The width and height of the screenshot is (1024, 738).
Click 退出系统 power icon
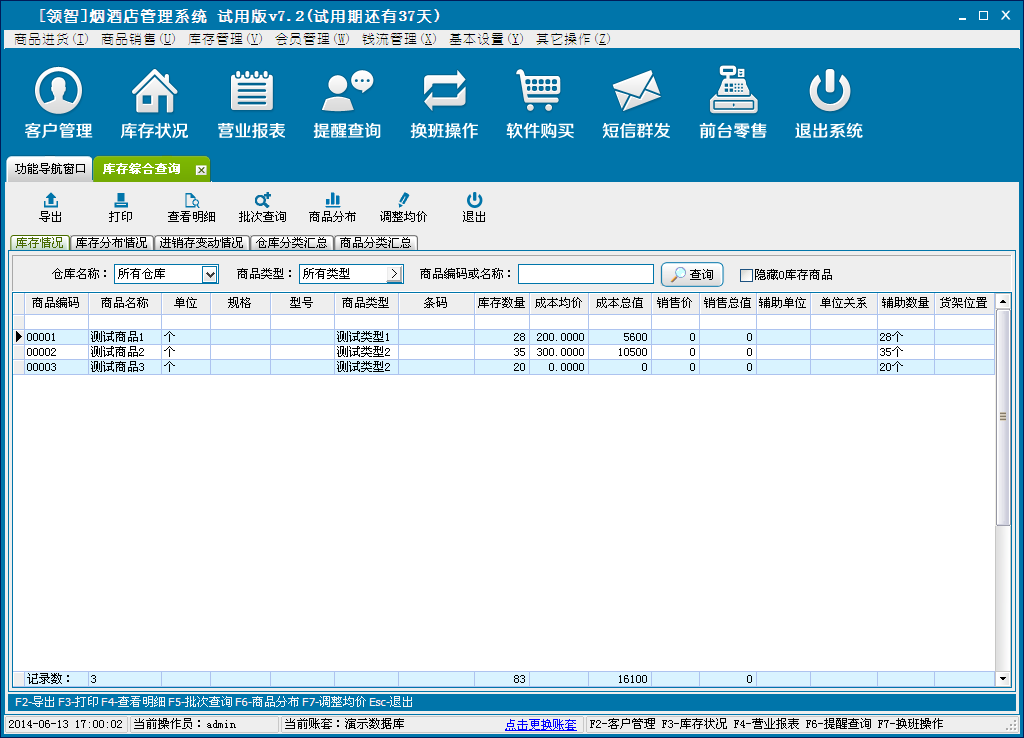pyautogui.click(x=828, y=92)
